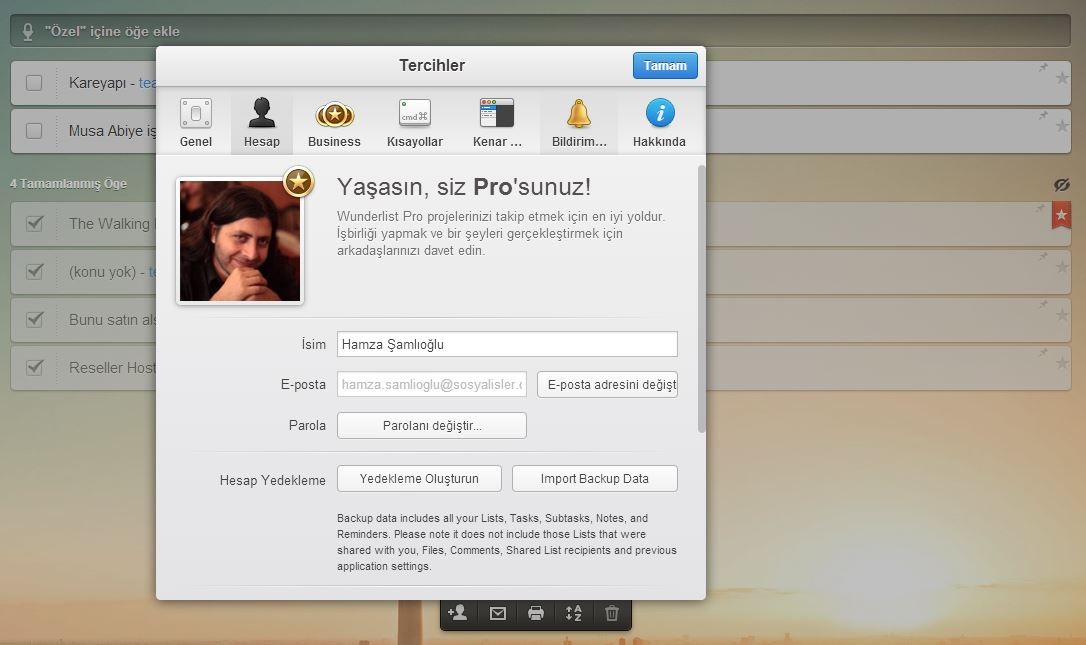
Task: Switch to the Kenar sidebar tab
Action: click(497, 123)
